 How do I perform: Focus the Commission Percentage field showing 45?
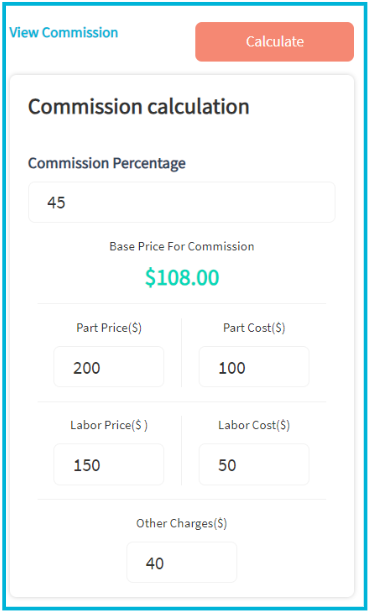(182, 203)
